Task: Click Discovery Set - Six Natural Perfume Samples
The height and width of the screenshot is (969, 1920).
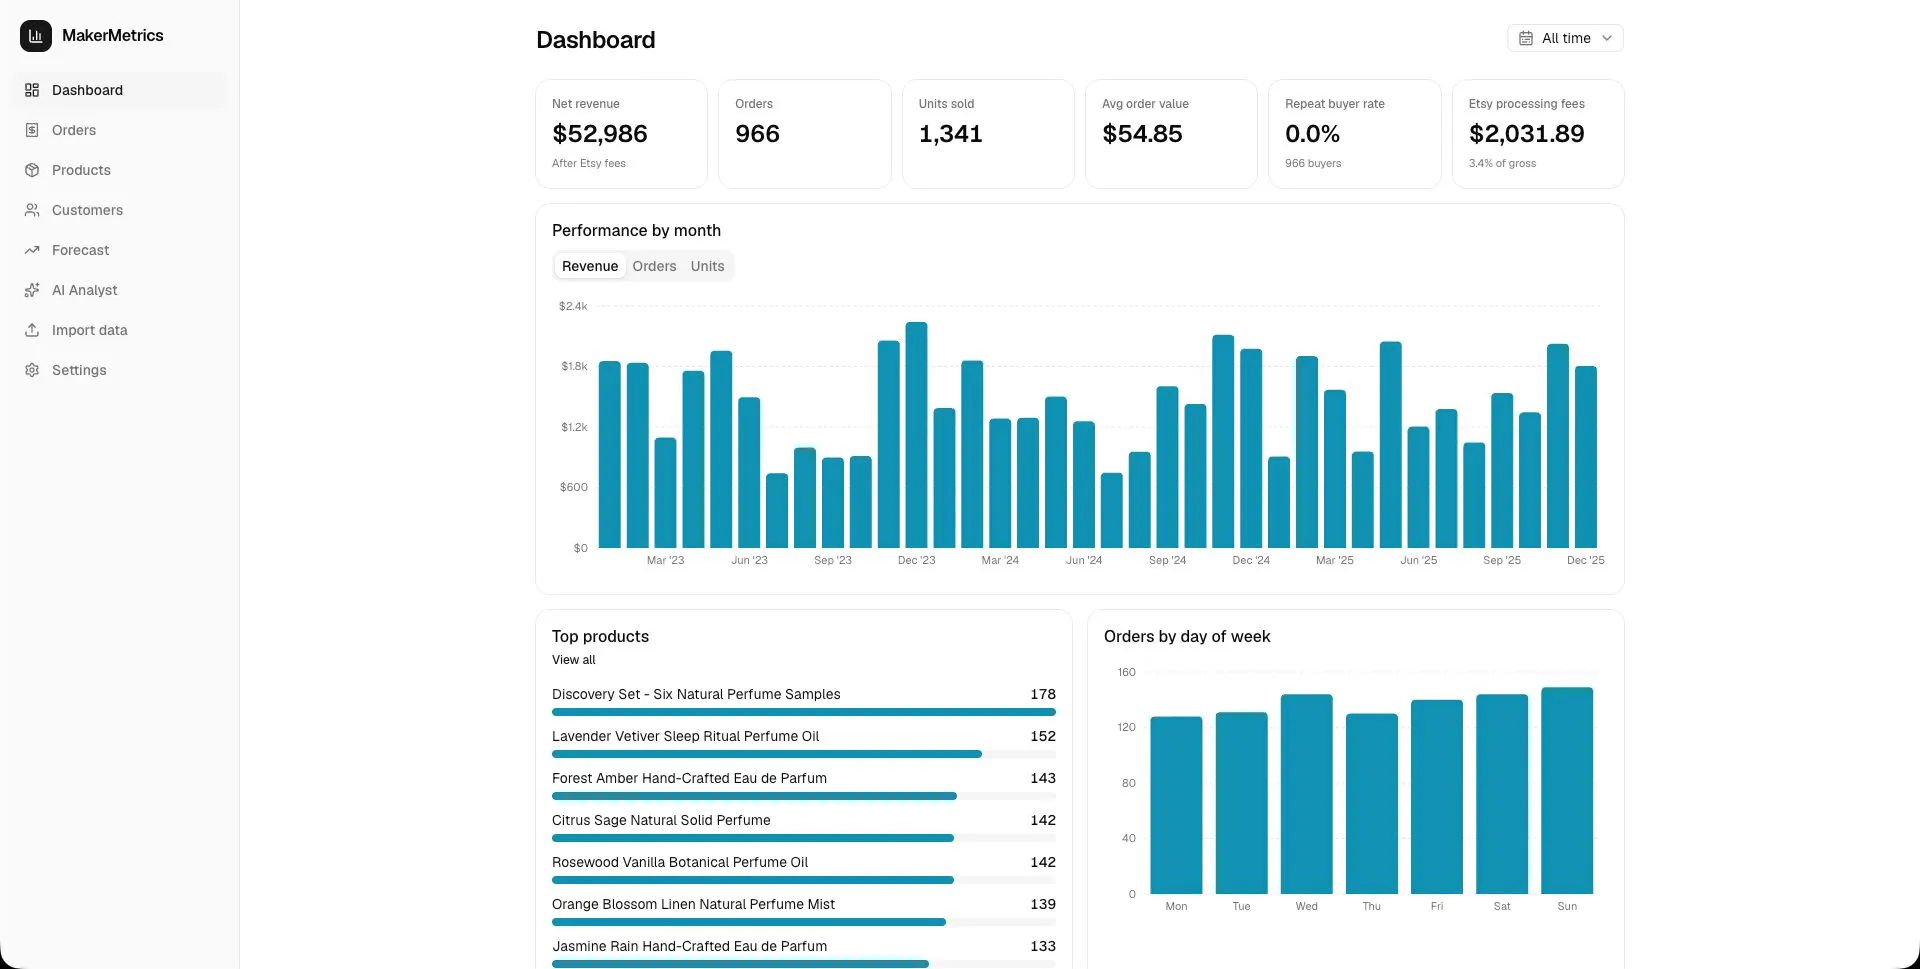Action: (696, 694)
